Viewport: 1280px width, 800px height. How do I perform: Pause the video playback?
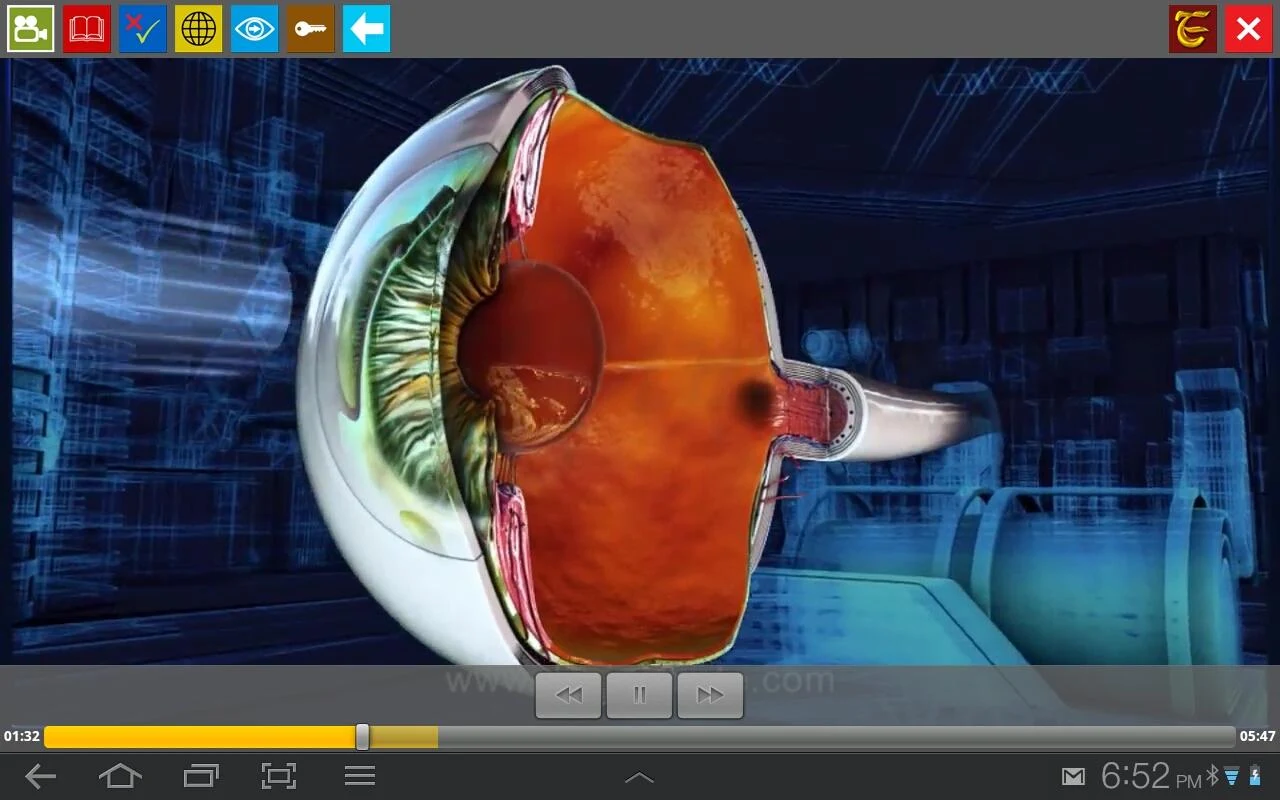639,695
